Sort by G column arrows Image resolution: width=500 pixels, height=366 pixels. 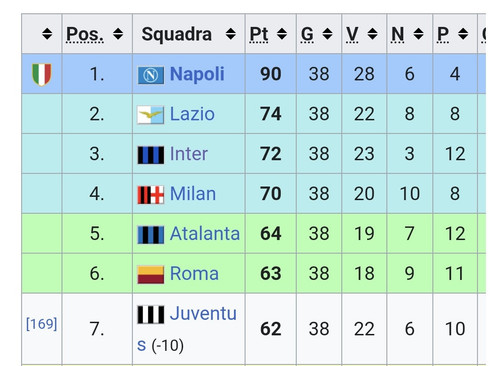[x=327, y=34]
